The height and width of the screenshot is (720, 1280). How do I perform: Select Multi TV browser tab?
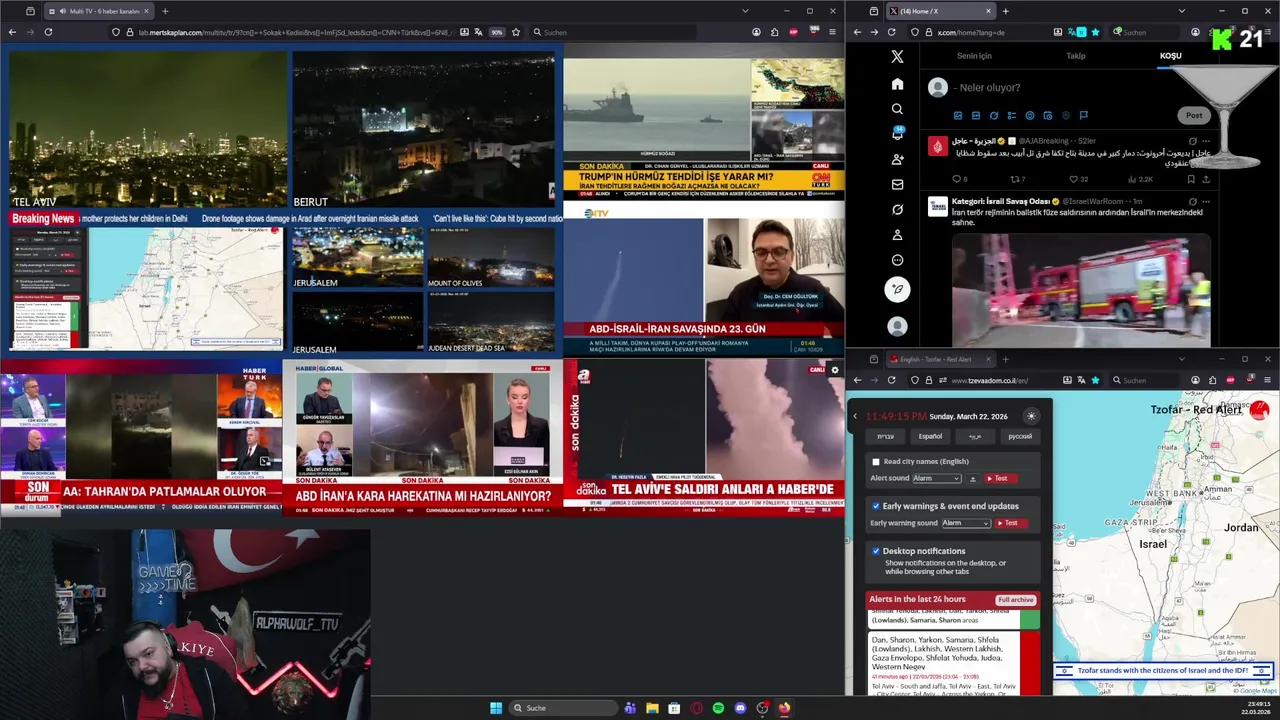pos(98,11)
